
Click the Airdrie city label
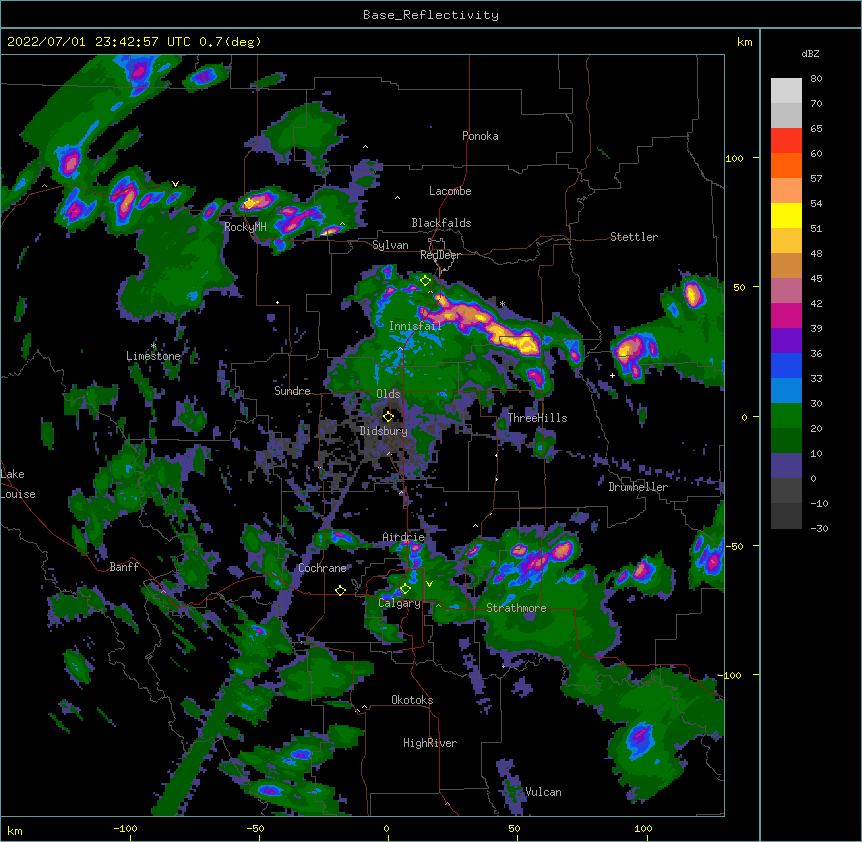(x=403, y=537)
